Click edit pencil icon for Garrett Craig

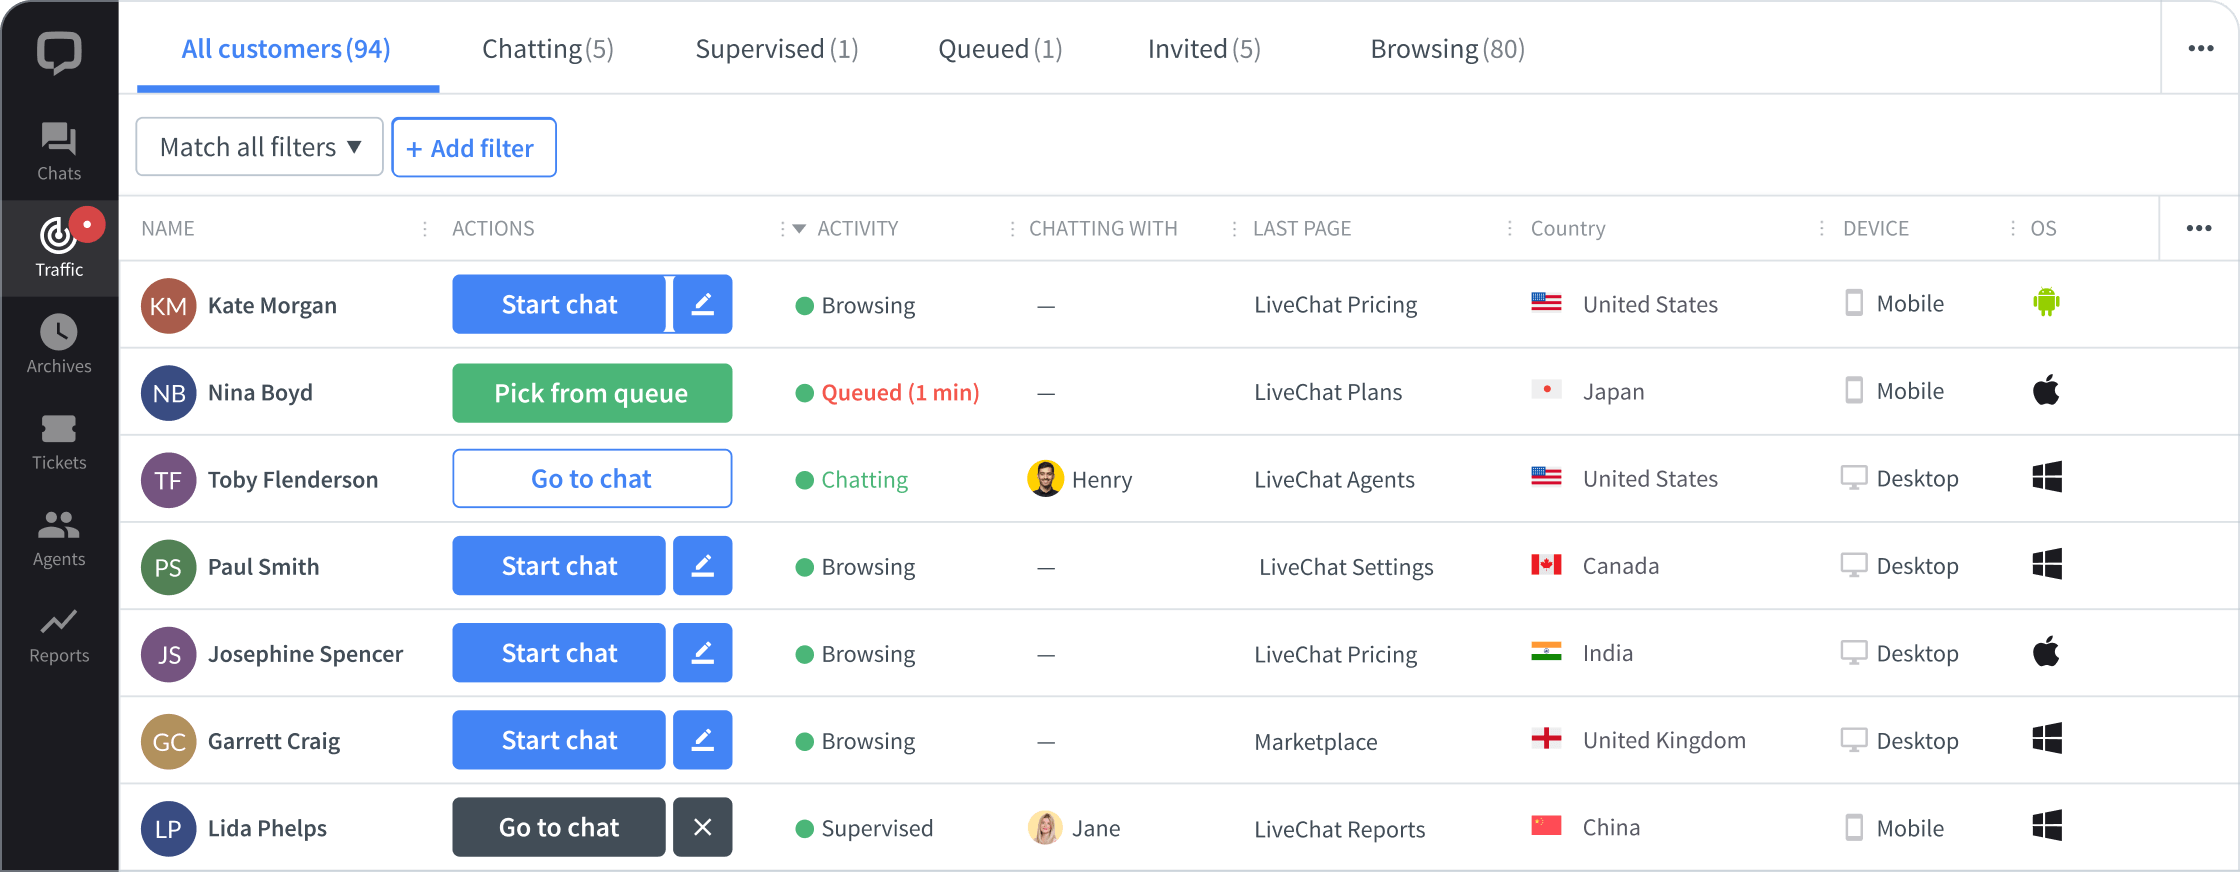pyautogui.click(x=702, y=740)
